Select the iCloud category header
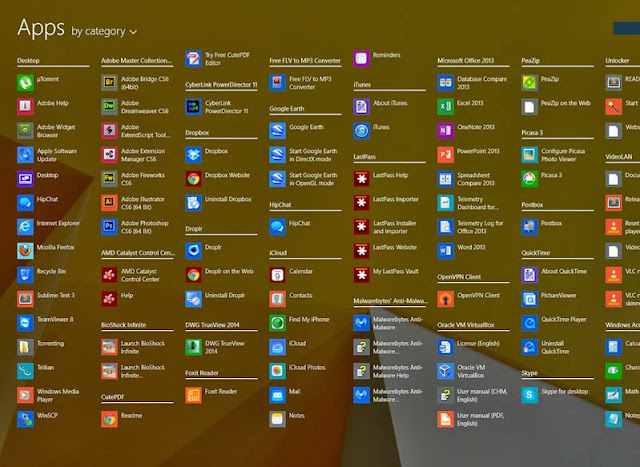The height and width of the screenshot is (467, 640). [278, 253]
